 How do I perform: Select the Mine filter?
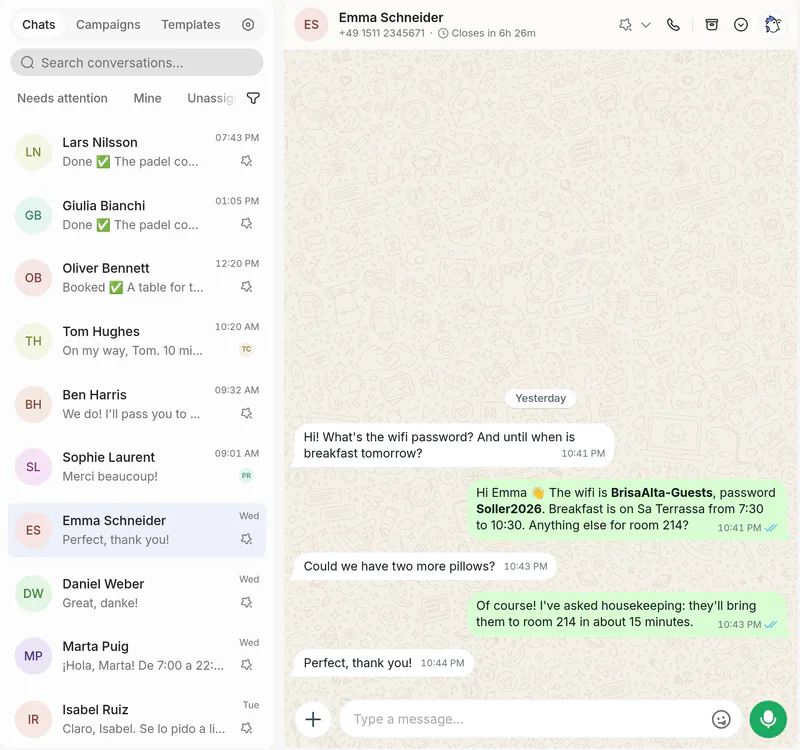(147, 98)
